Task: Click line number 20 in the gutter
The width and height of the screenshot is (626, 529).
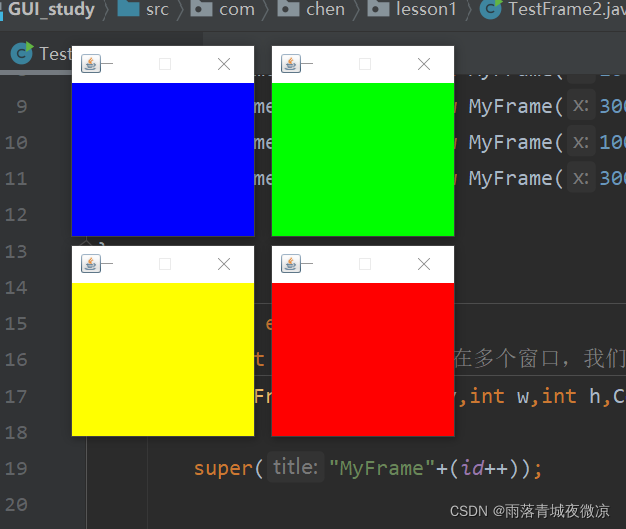Action: tap(16, 505)
